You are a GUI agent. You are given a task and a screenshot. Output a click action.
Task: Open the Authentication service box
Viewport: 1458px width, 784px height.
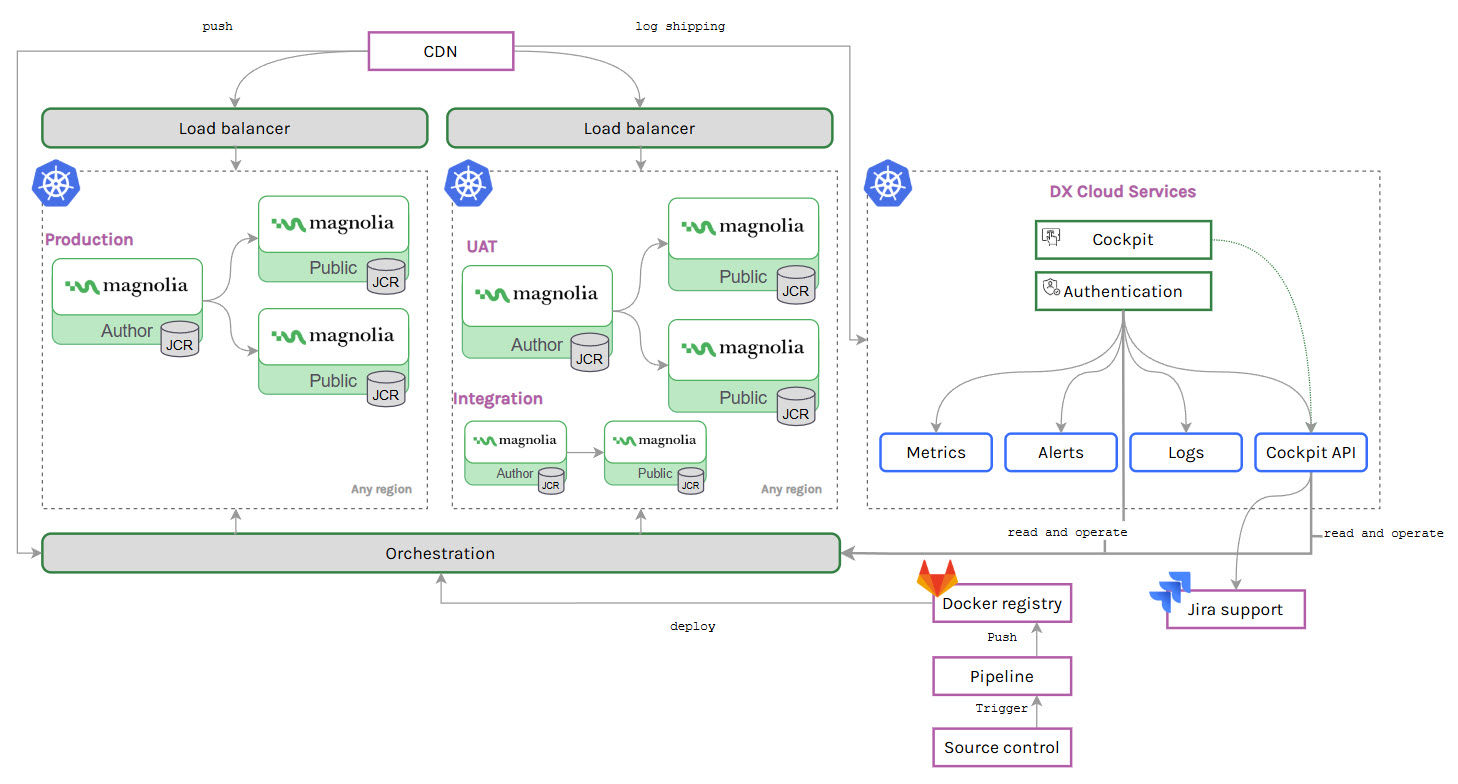point(1123,291)
